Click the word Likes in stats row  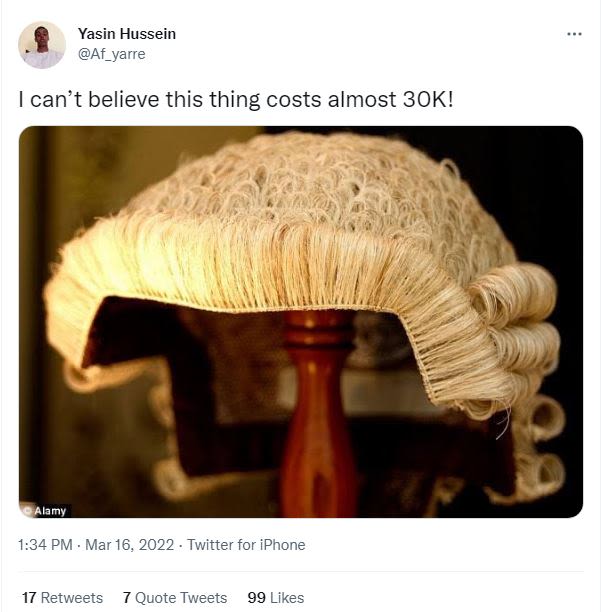(287, 598)
